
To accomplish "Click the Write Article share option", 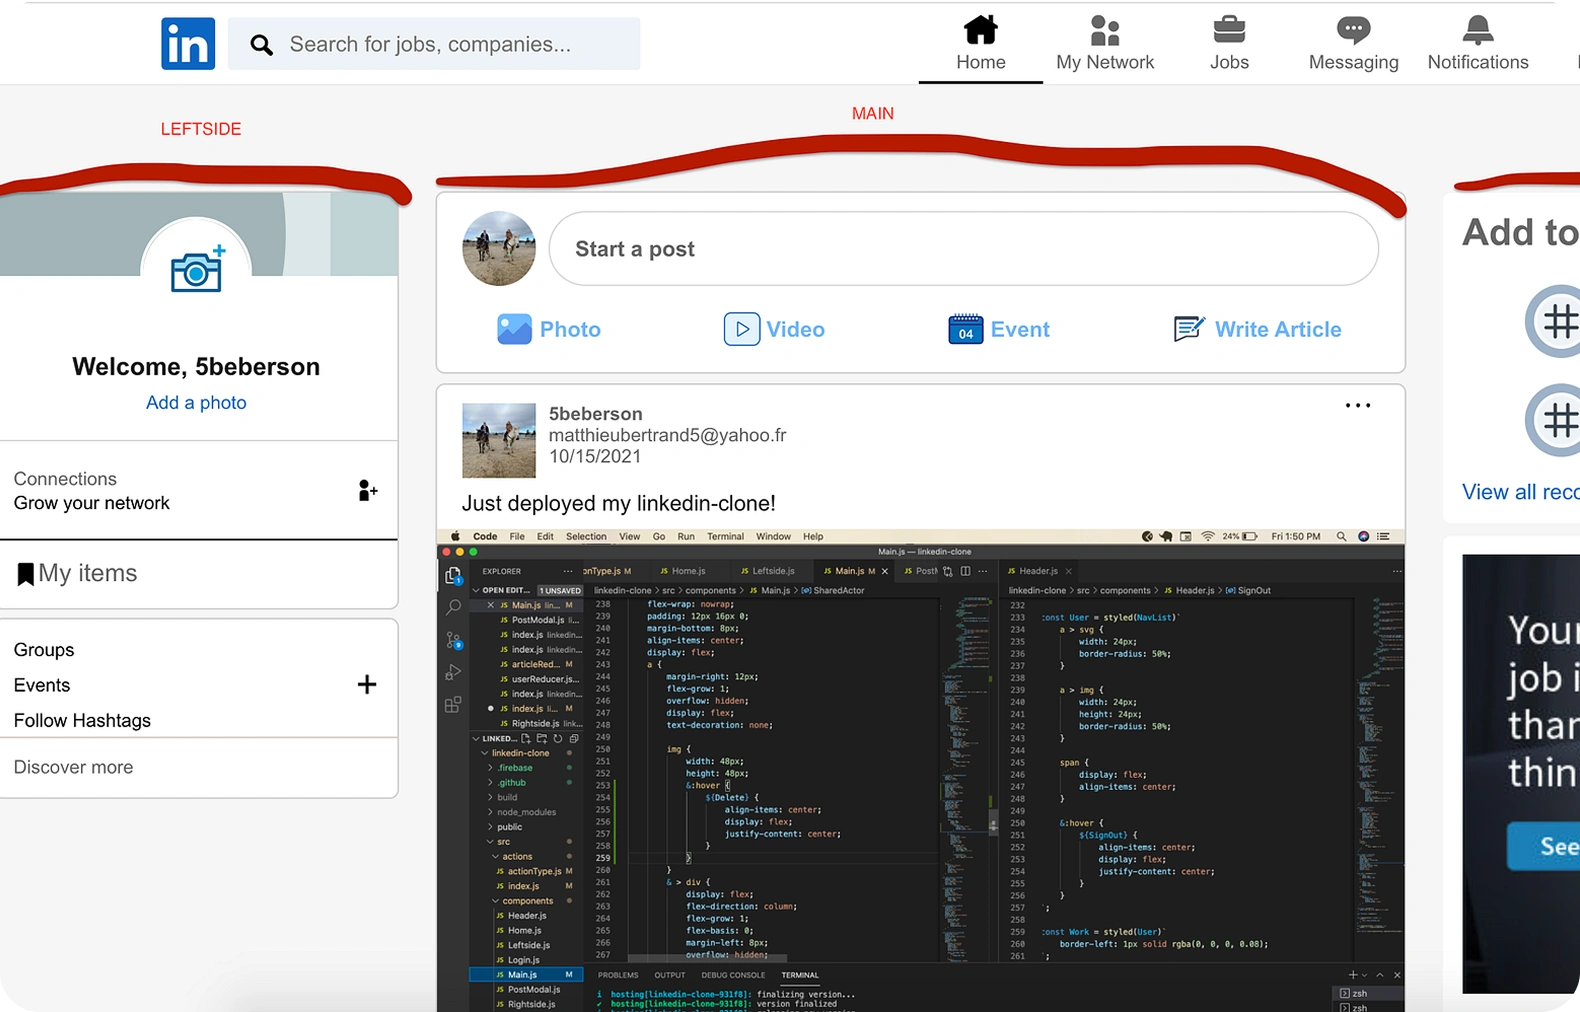I will (1257, 329).
